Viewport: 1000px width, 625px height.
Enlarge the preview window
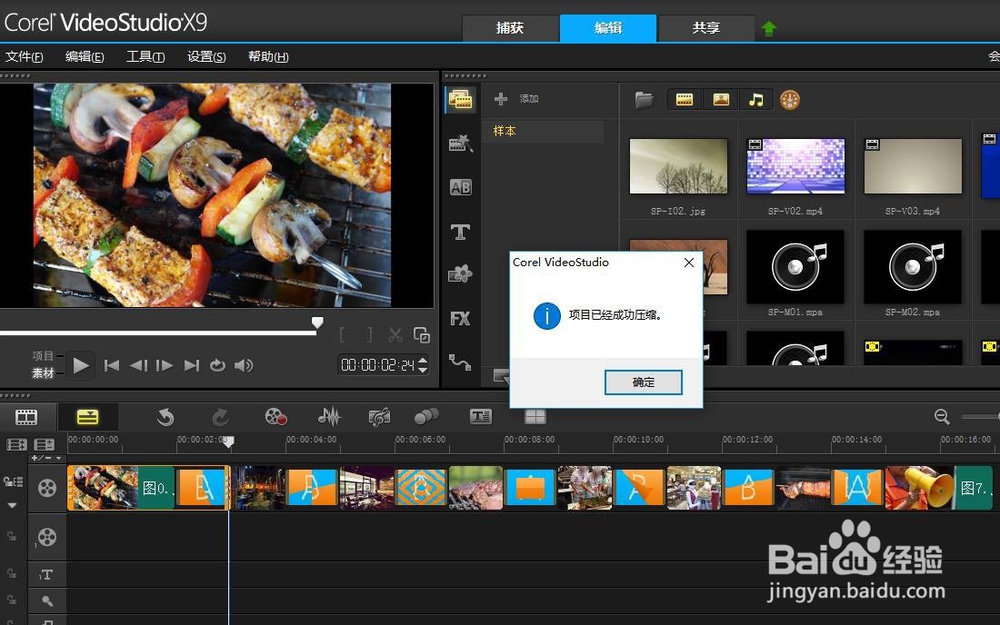point(422,335)
